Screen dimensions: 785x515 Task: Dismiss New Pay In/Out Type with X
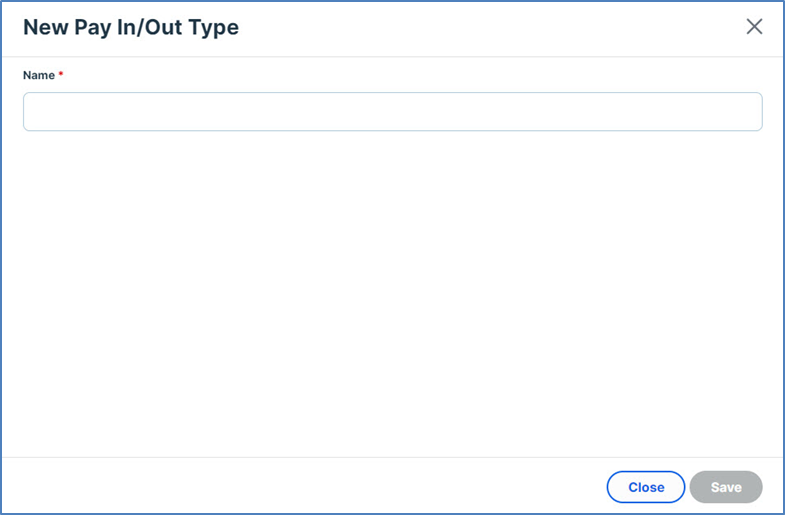pos(754,27)
